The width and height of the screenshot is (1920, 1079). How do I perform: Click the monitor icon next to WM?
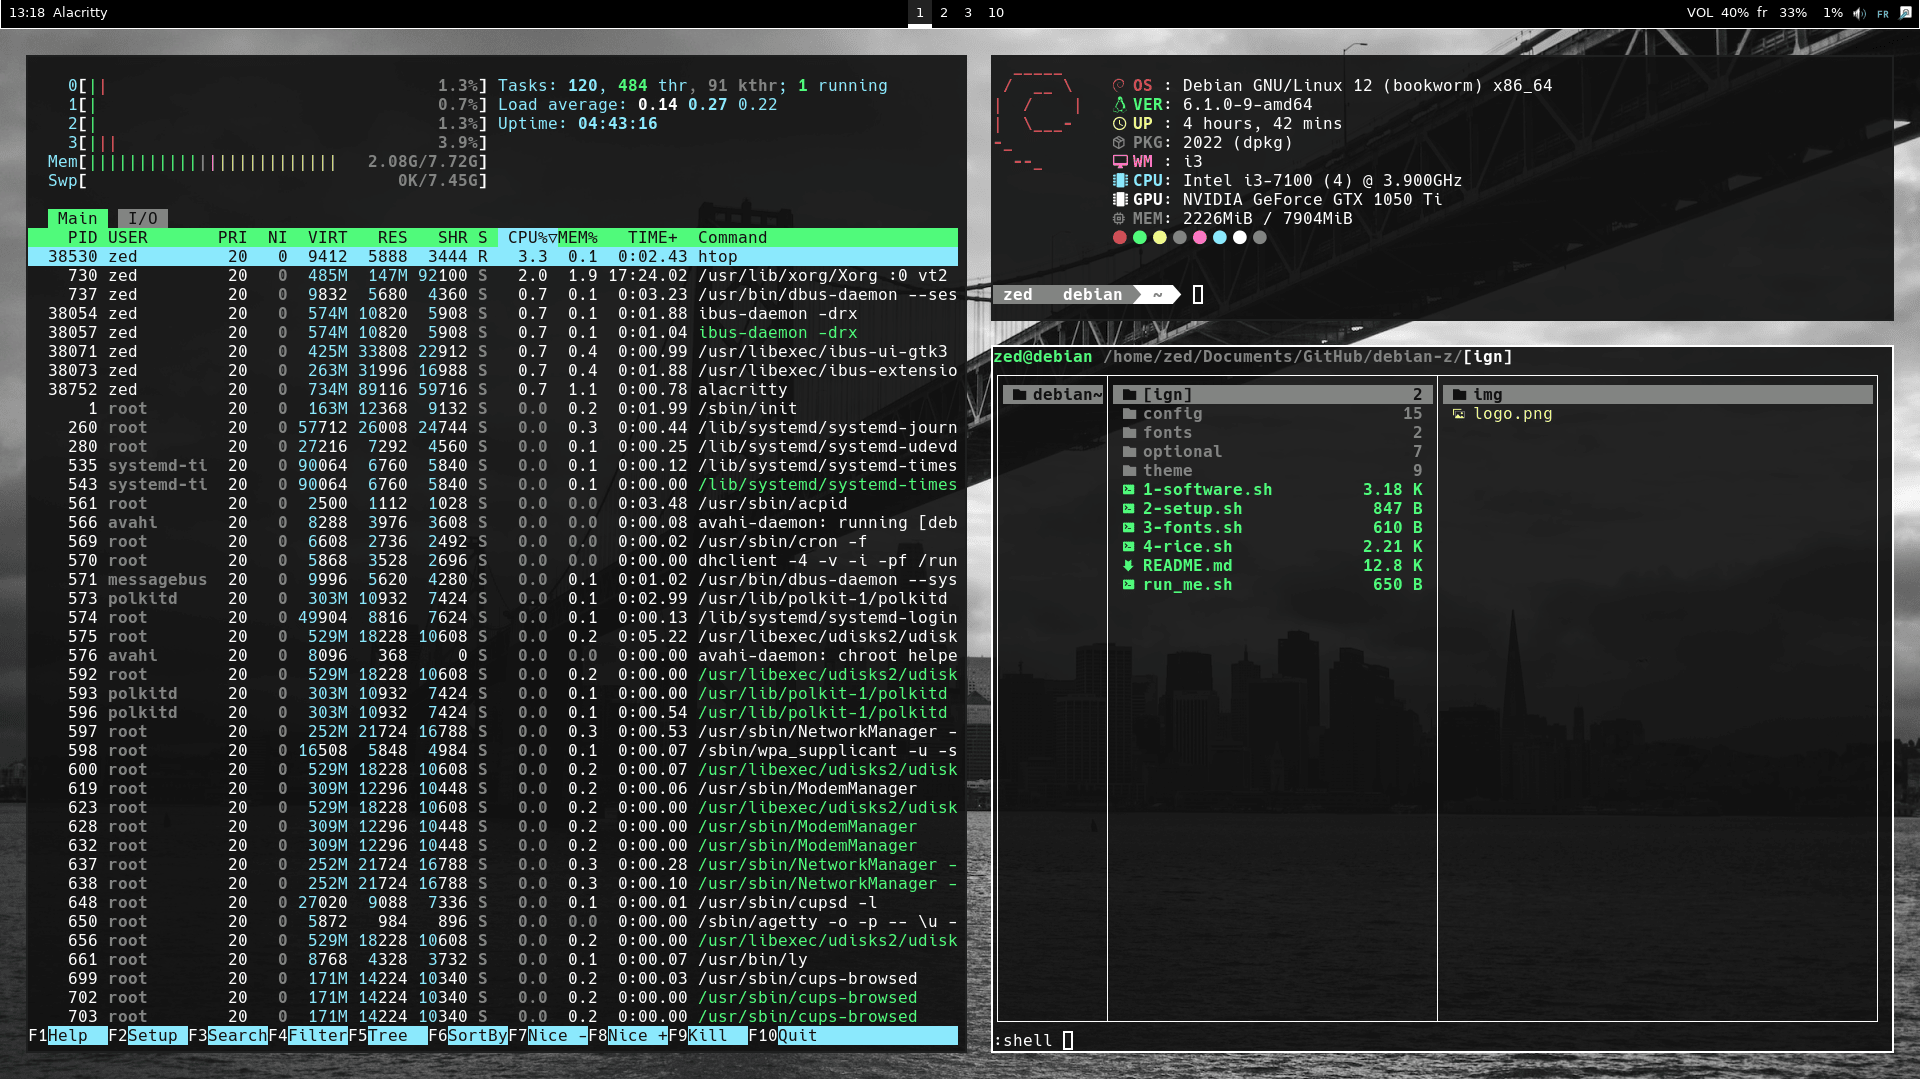click(x=1120, y=160)
